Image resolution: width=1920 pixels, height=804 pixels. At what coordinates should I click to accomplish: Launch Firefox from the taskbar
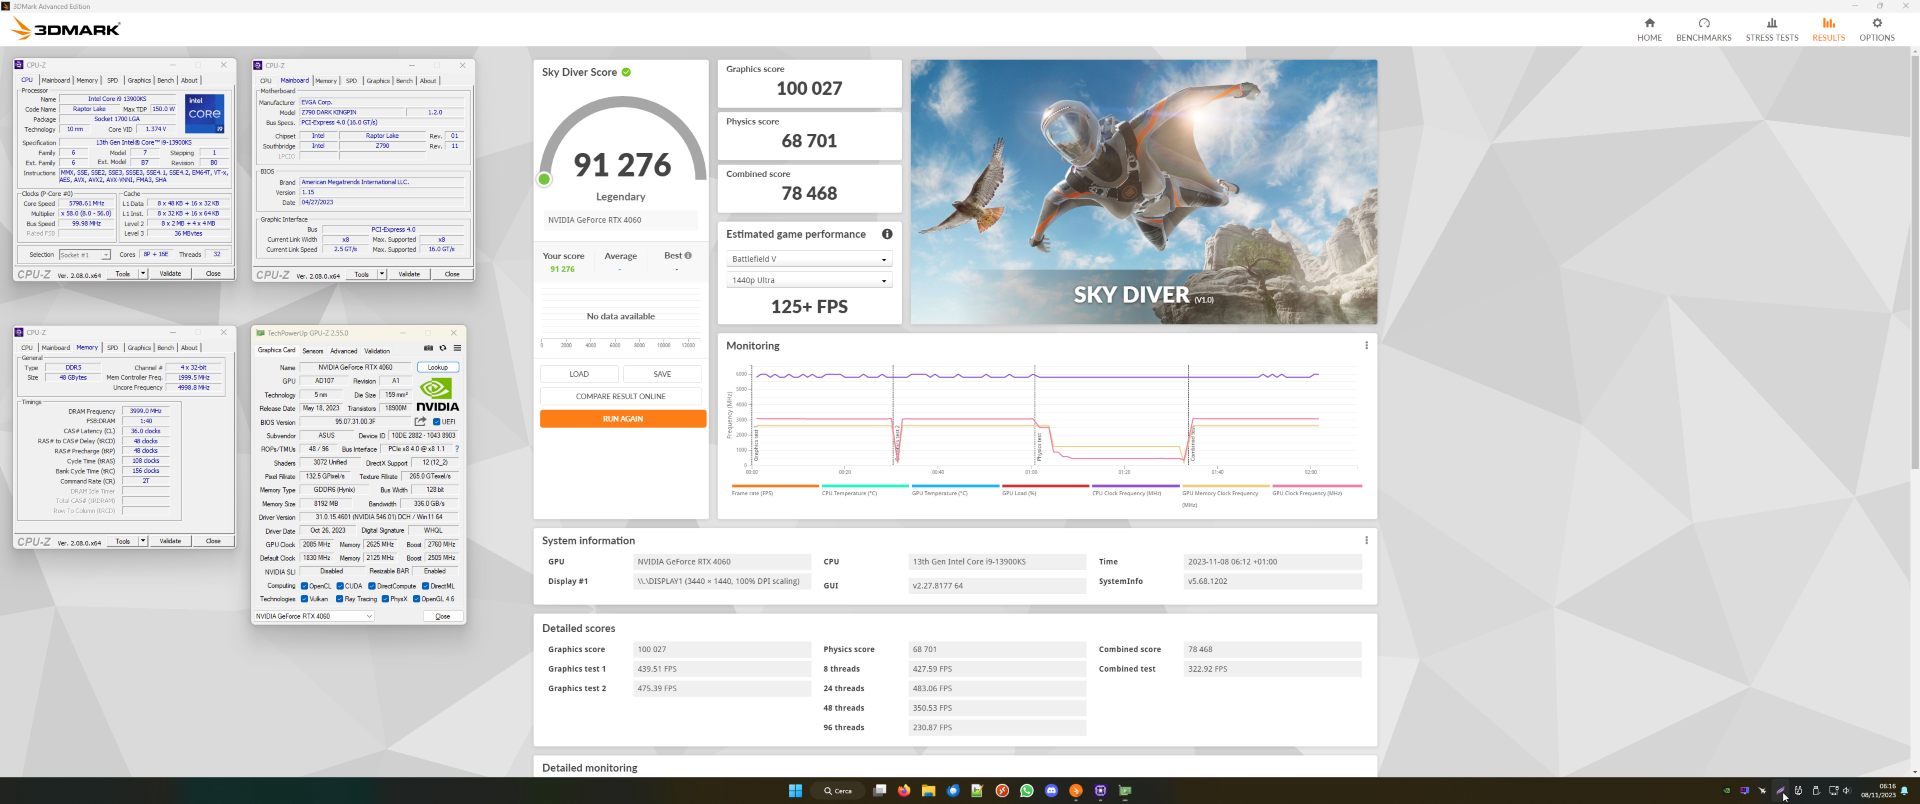(904, 790)
